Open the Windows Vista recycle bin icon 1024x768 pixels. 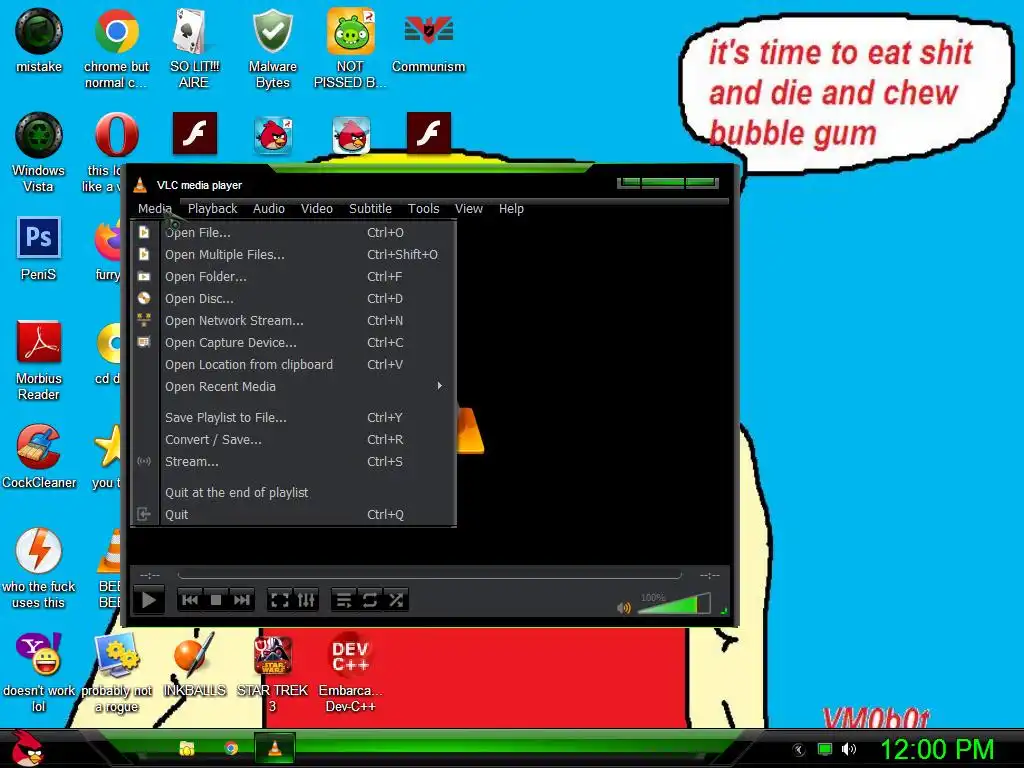pos(39,152)
